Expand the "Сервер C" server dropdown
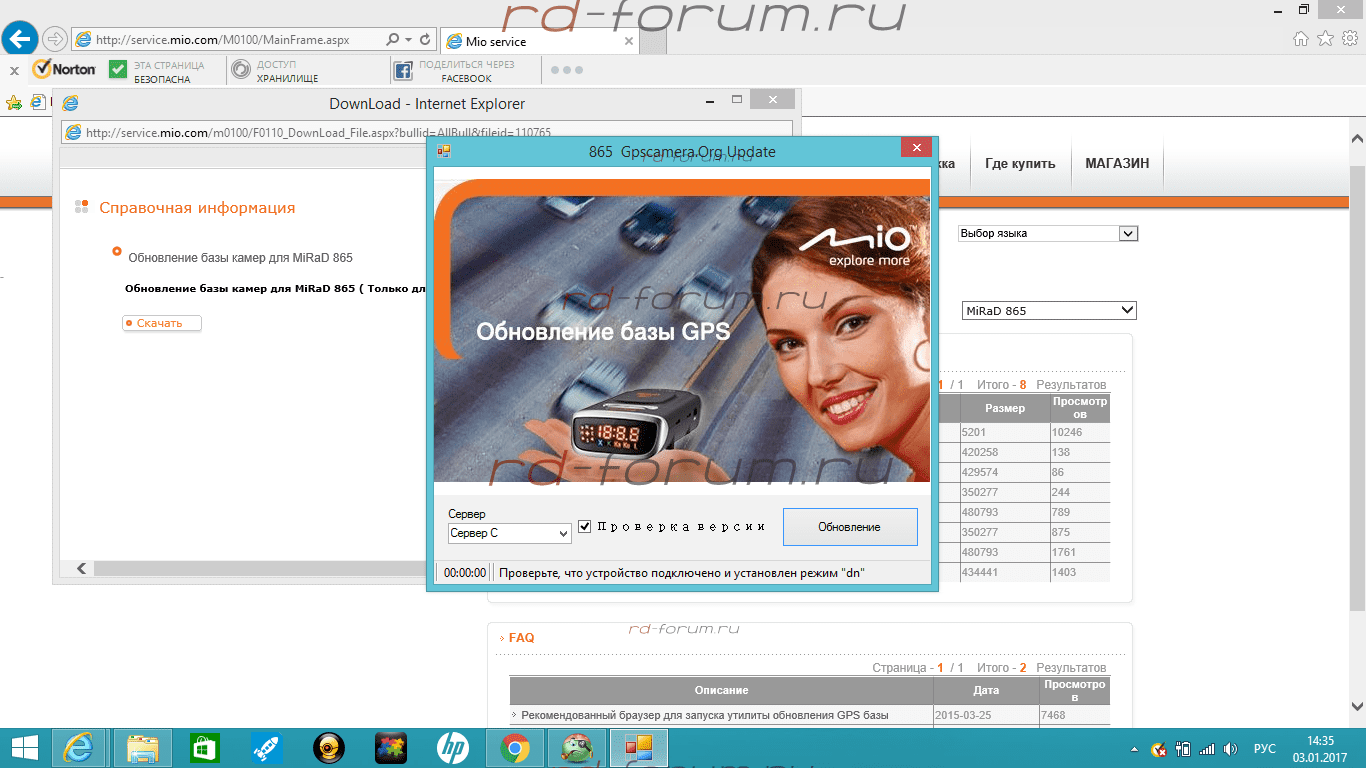The image size is (1366, 768). pos(509,534)
